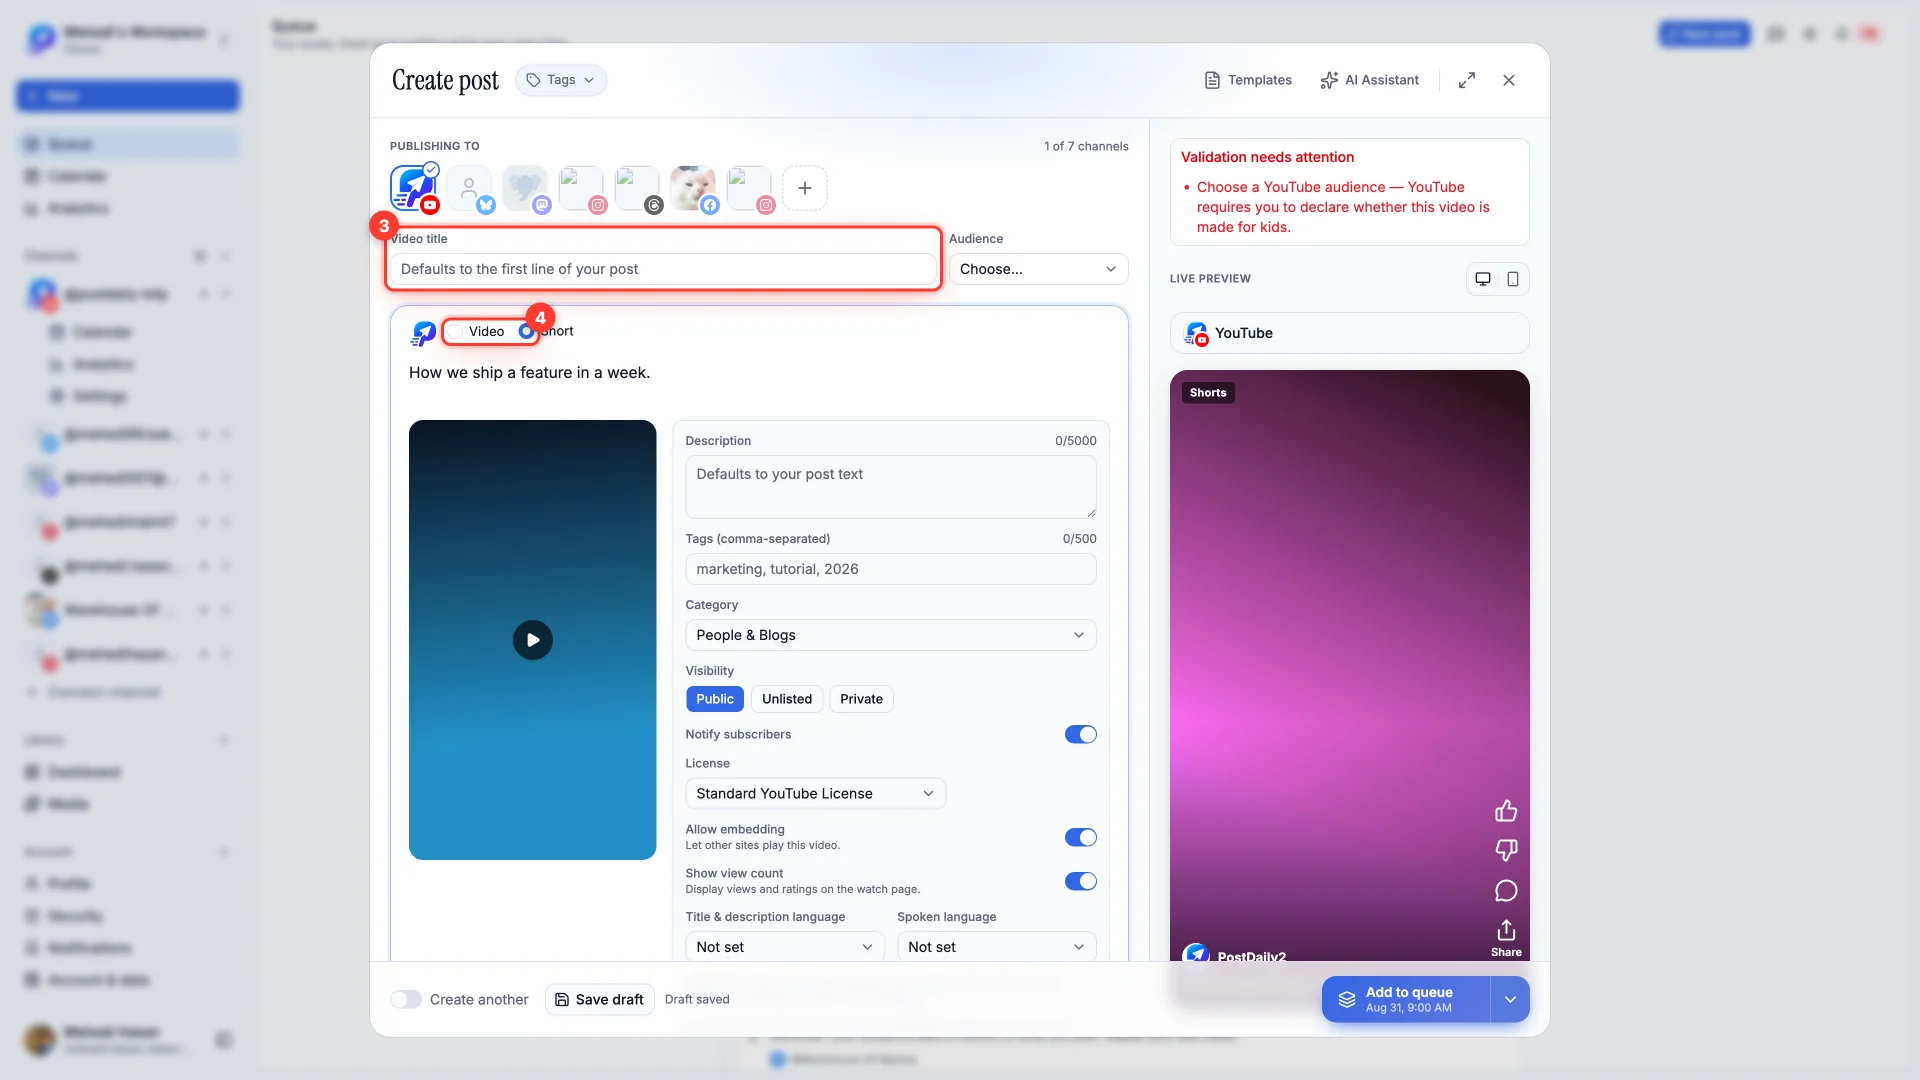Click the like thumbs-up in Shorts preview
Screen dimensions: 1920x1080
click(1506, 811)
